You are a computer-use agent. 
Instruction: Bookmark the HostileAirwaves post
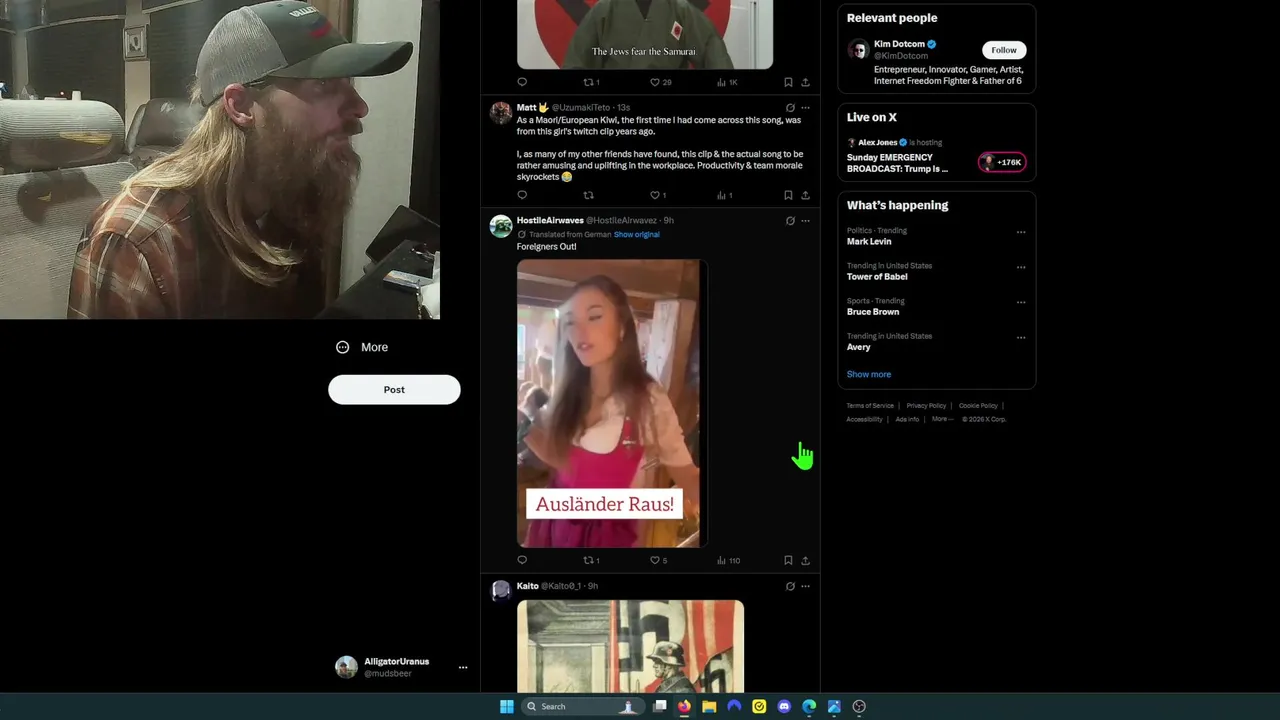pos(788,560)
